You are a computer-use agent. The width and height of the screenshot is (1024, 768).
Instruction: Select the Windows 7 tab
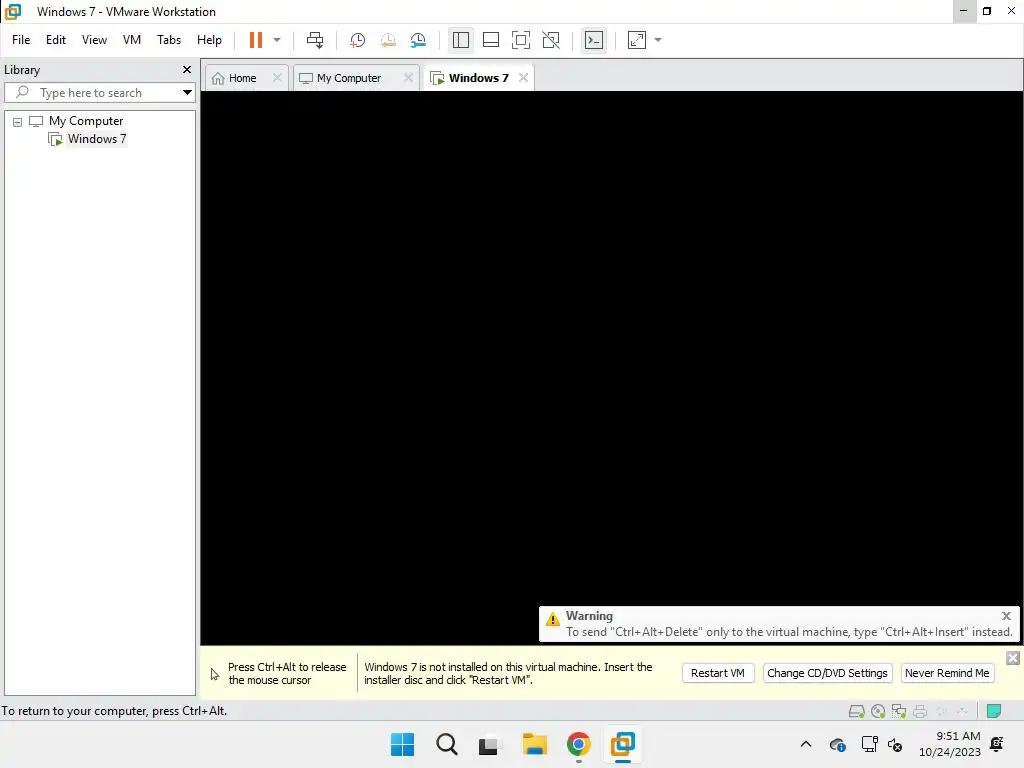478,78
